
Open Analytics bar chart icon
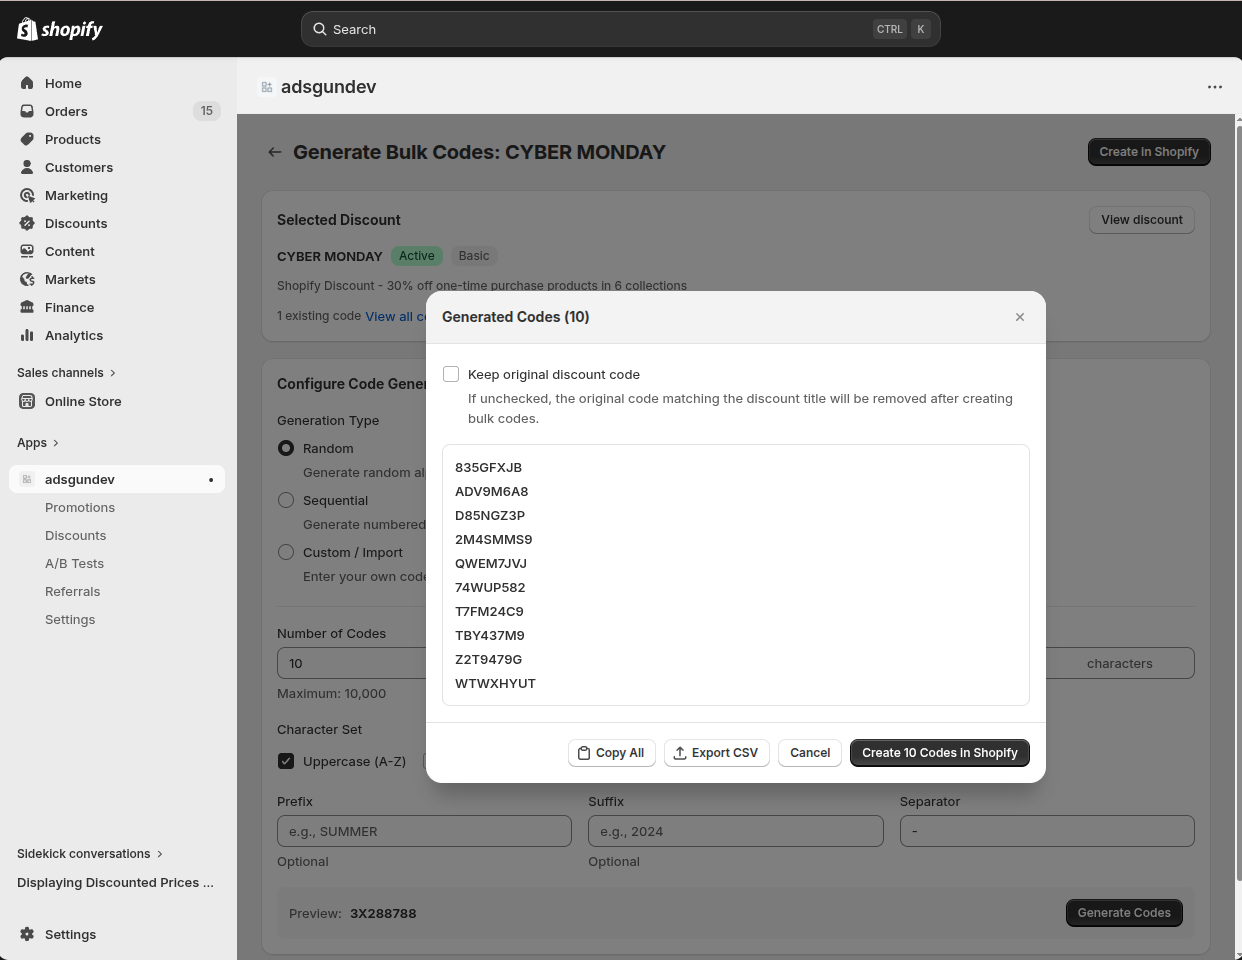27,335
